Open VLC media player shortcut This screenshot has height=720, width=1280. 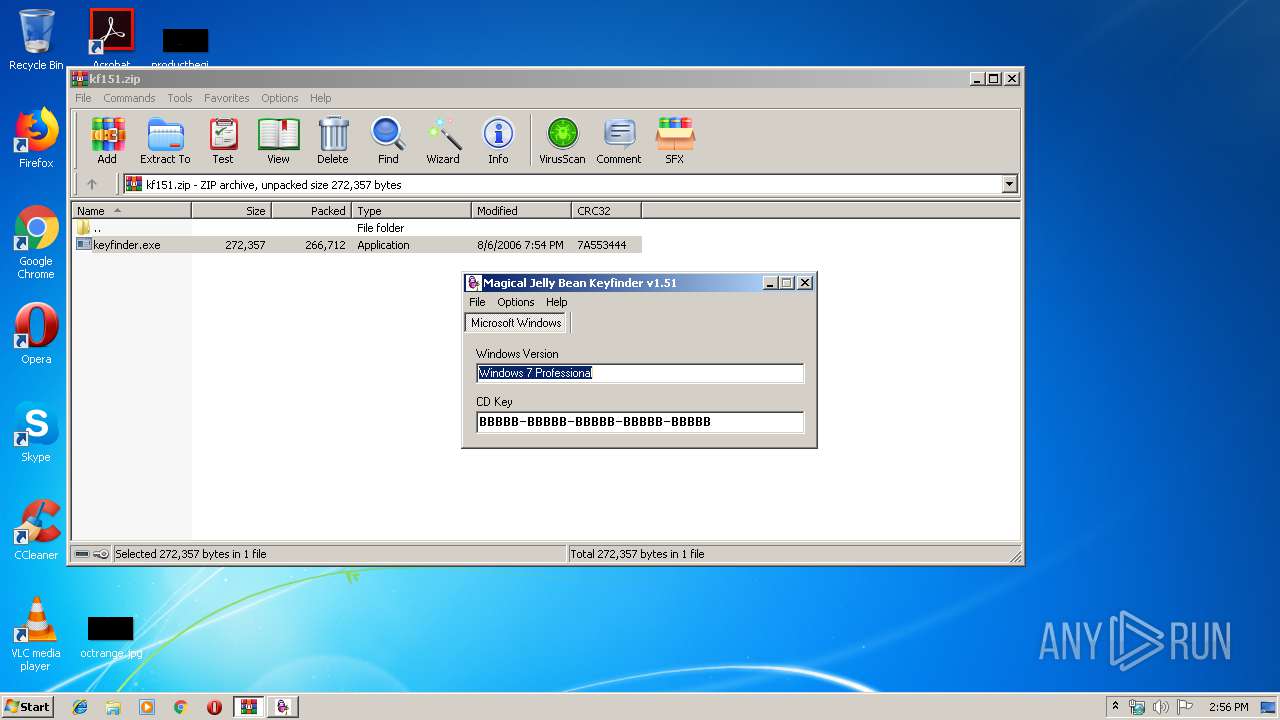coord(36,634)
